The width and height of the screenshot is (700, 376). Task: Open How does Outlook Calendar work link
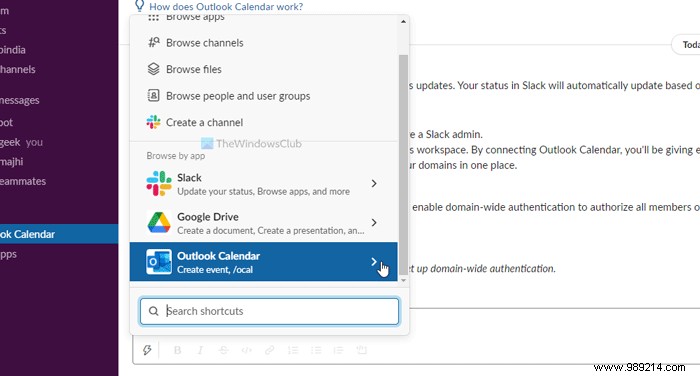point(226,7)
